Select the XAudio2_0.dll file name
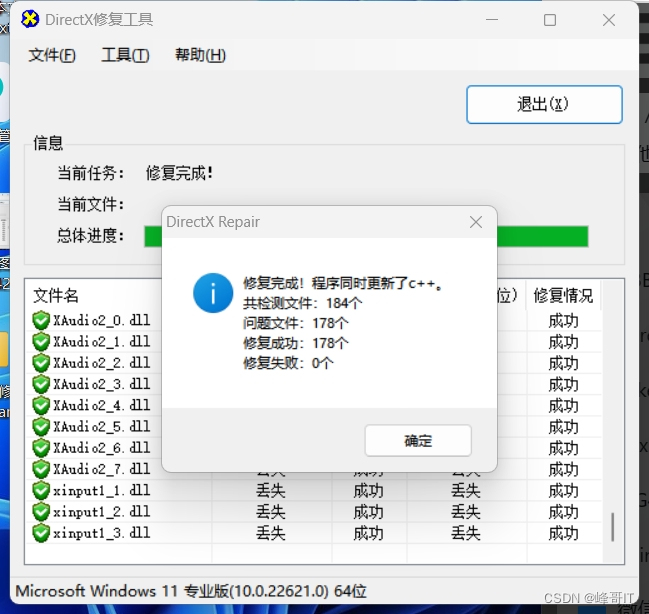The width and height of the screenshot is (649, 614). click(101, 320)
